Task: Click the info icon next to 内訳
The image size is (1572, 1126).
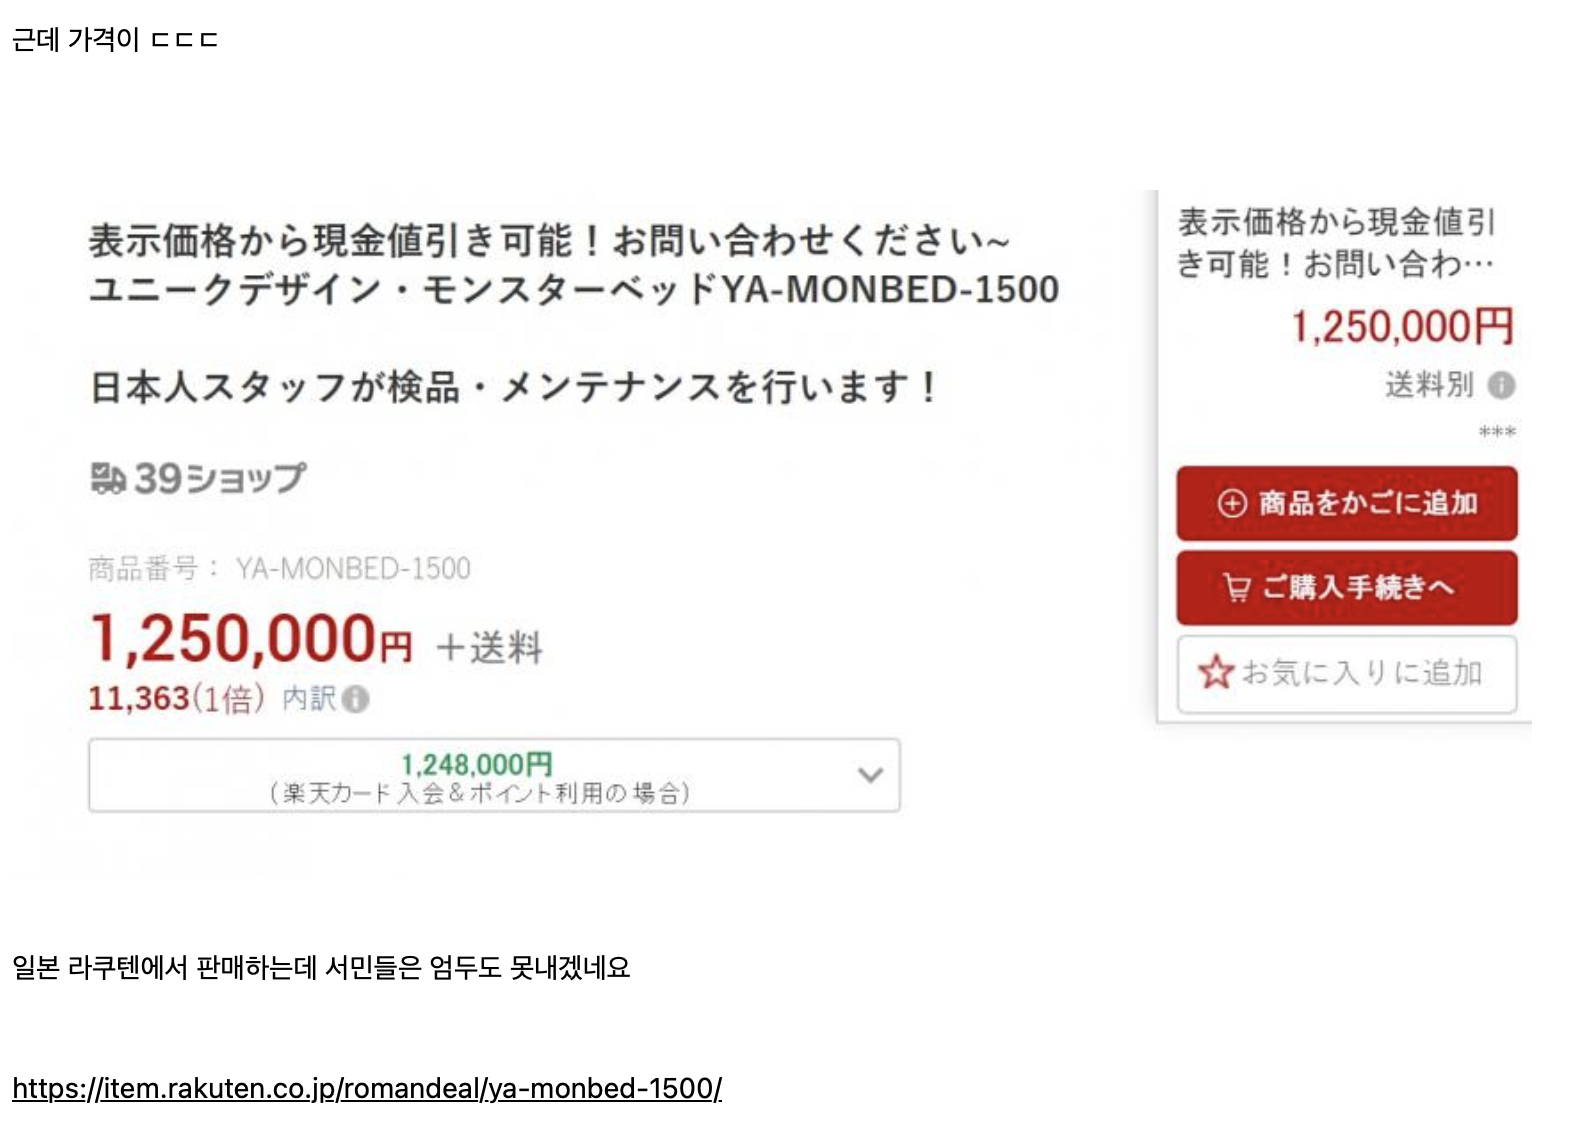Action: (x=355, y=699)
